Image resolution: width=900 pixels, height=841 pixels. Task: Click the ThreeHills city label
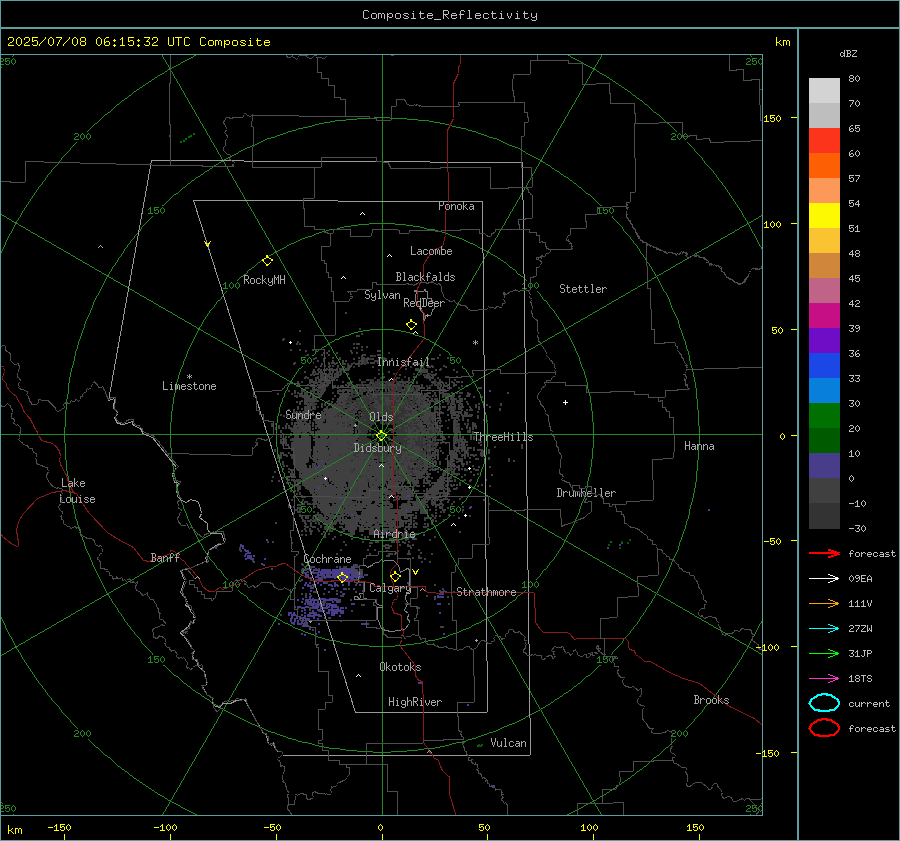click(503, 437)
